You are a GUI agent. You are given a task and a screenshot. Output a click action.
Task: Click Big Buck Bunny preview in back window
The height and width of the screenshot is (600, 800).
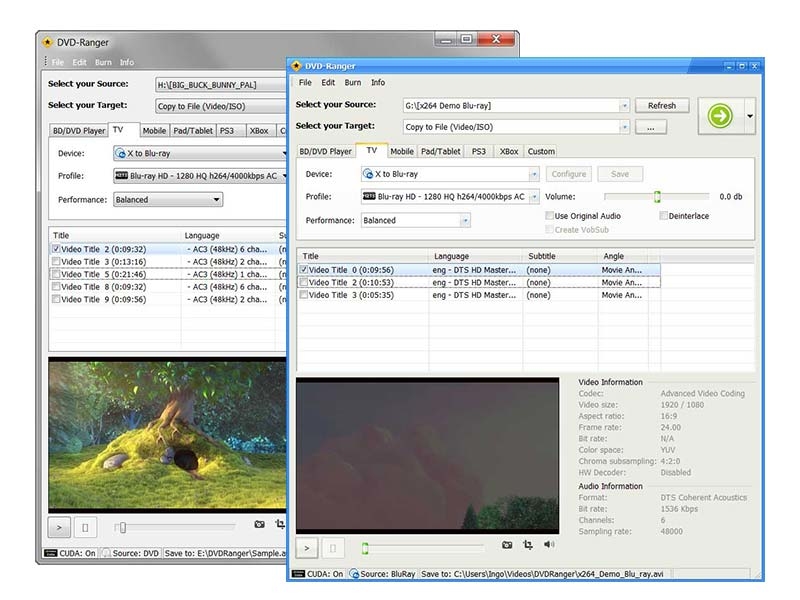pos(168,435)
